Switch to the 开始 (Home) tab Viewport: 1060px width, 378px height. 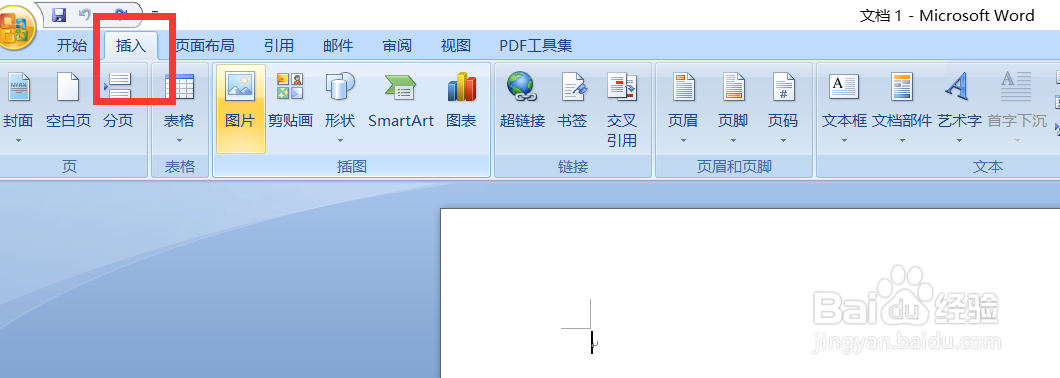[x=72, y=45]
